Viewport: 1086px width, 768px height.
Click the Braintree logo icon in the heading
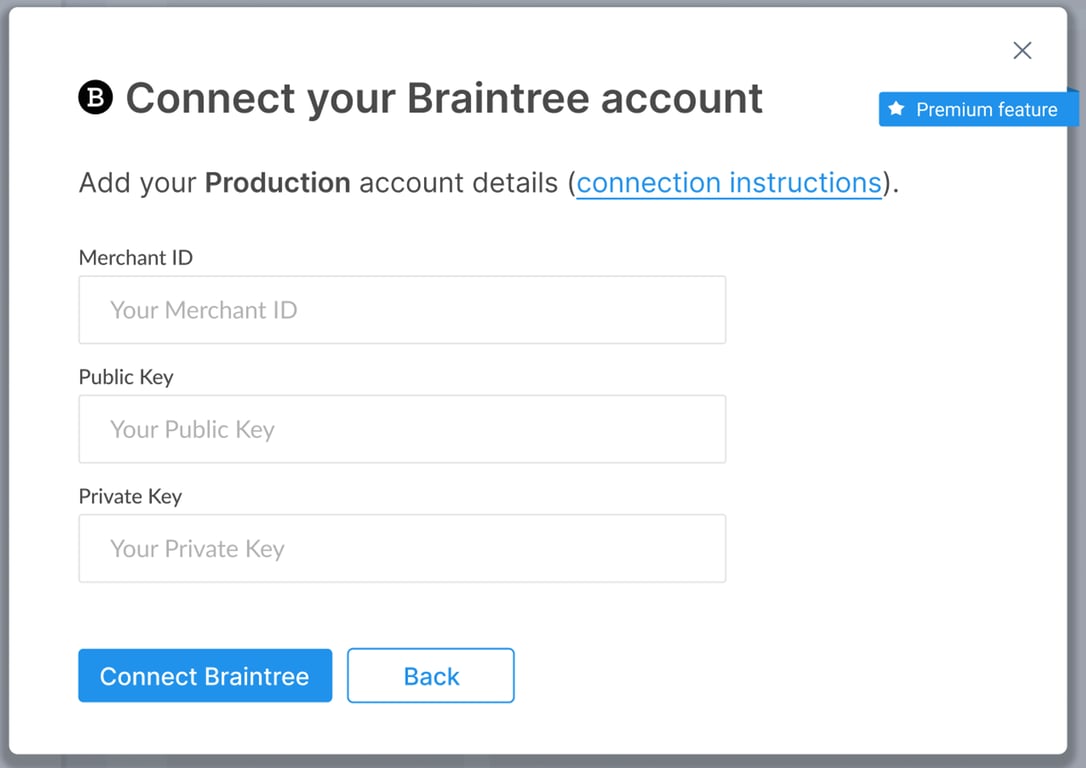[x=96, y=97]
